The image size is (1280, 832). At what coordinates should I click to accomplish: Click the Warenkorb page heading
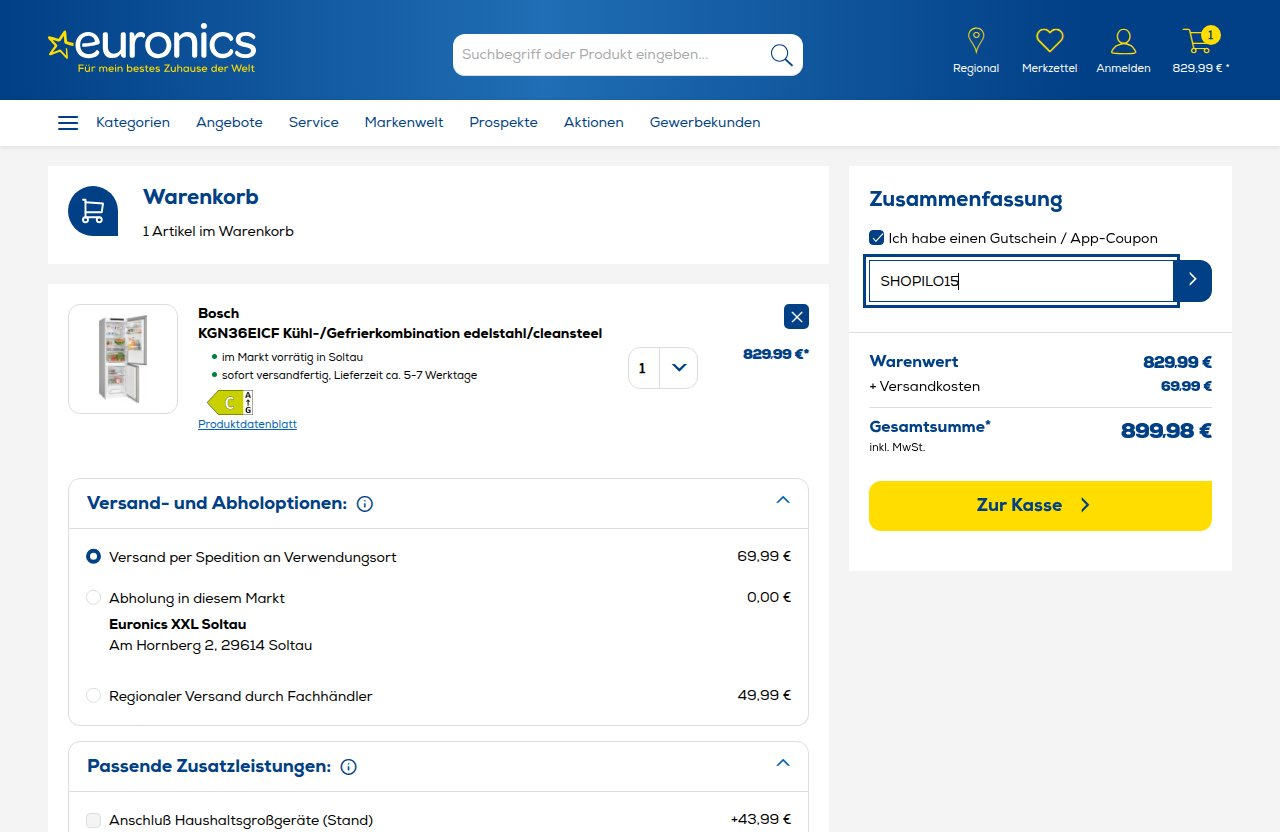pyautogui.click(x=201, y=197)
